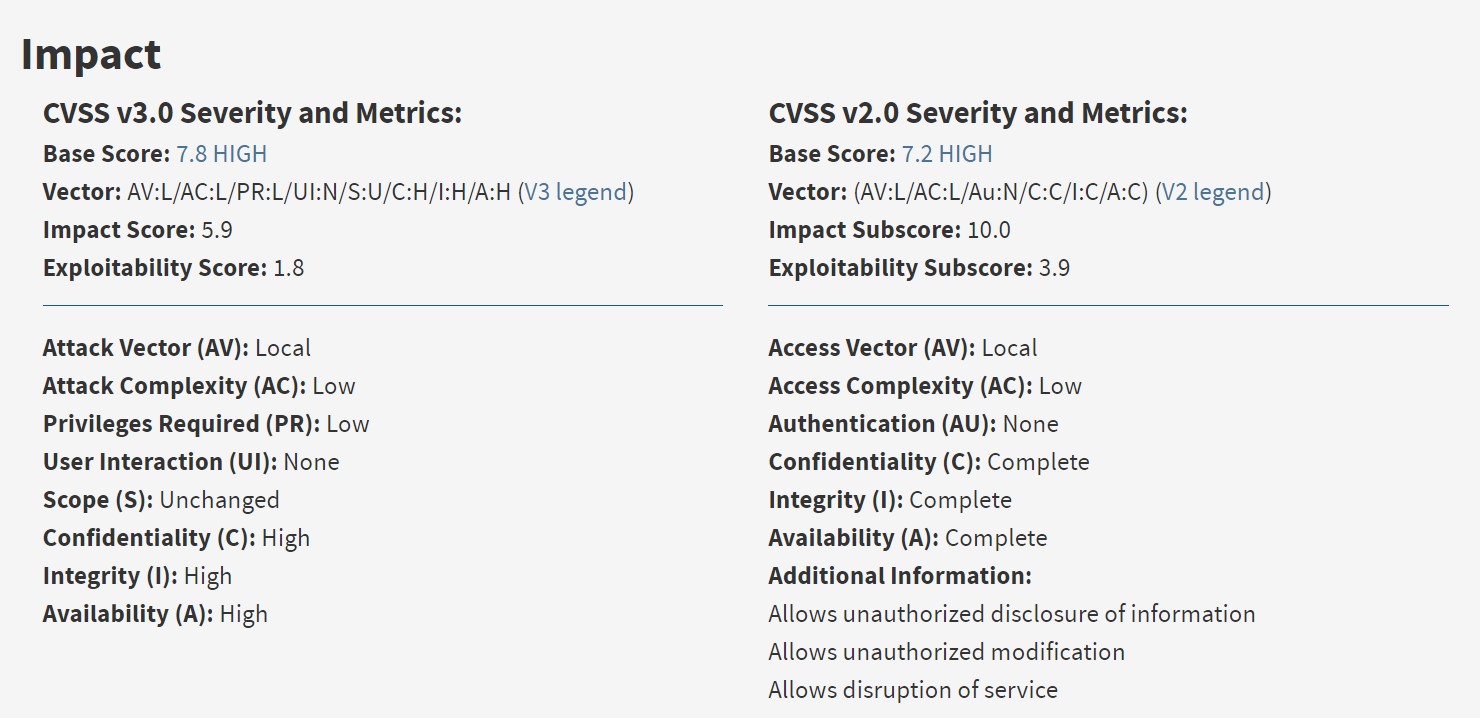Image resolution: width=1480 pixels, height=718 pixels.
Task: Open the V3 legend link
Action: pyautogui.click(x=576, y=192)
